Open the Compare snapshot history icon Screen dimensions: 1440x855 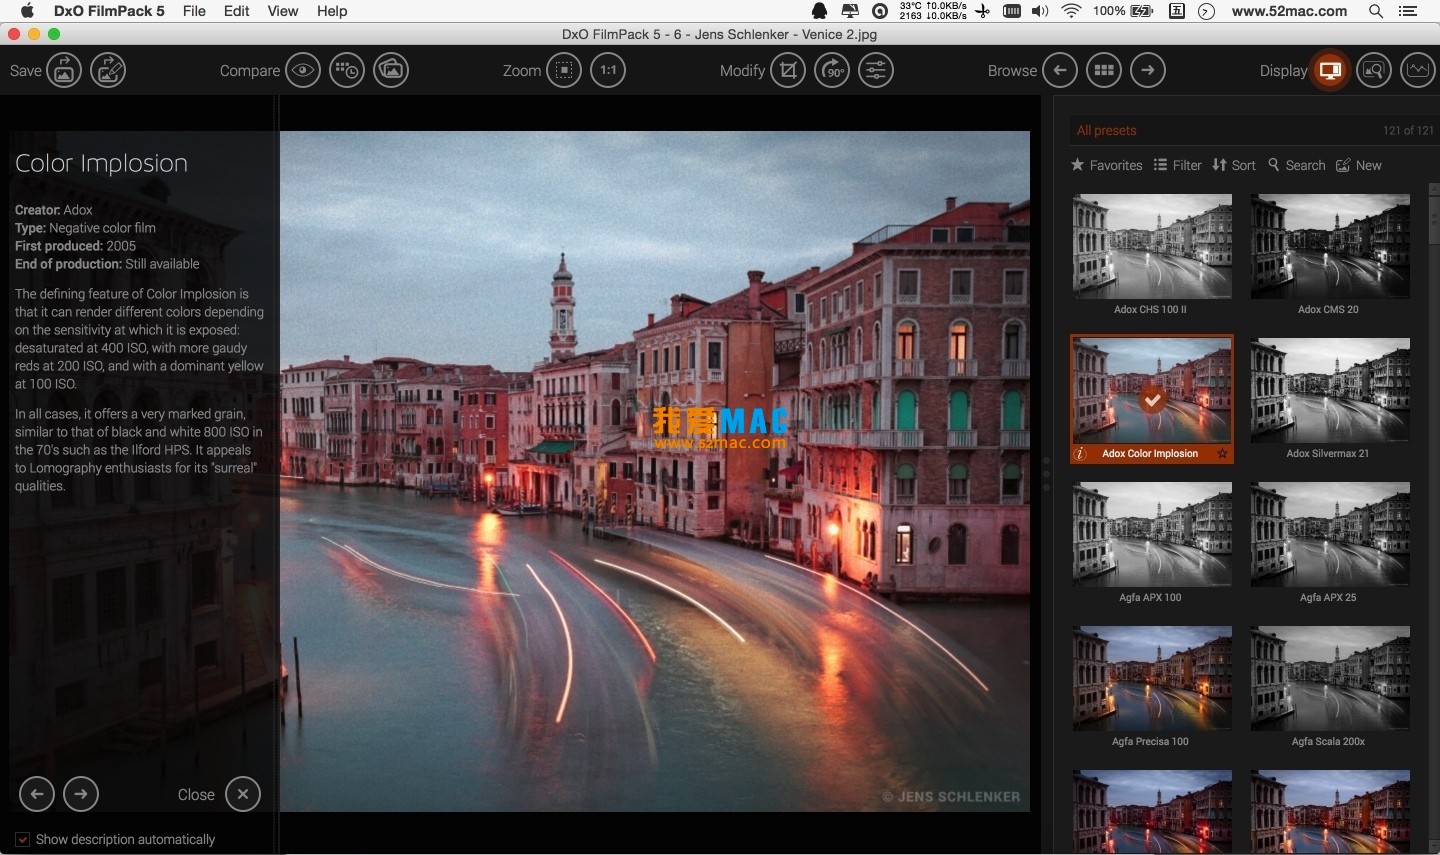pyautogui.click(x=347, y=70)
